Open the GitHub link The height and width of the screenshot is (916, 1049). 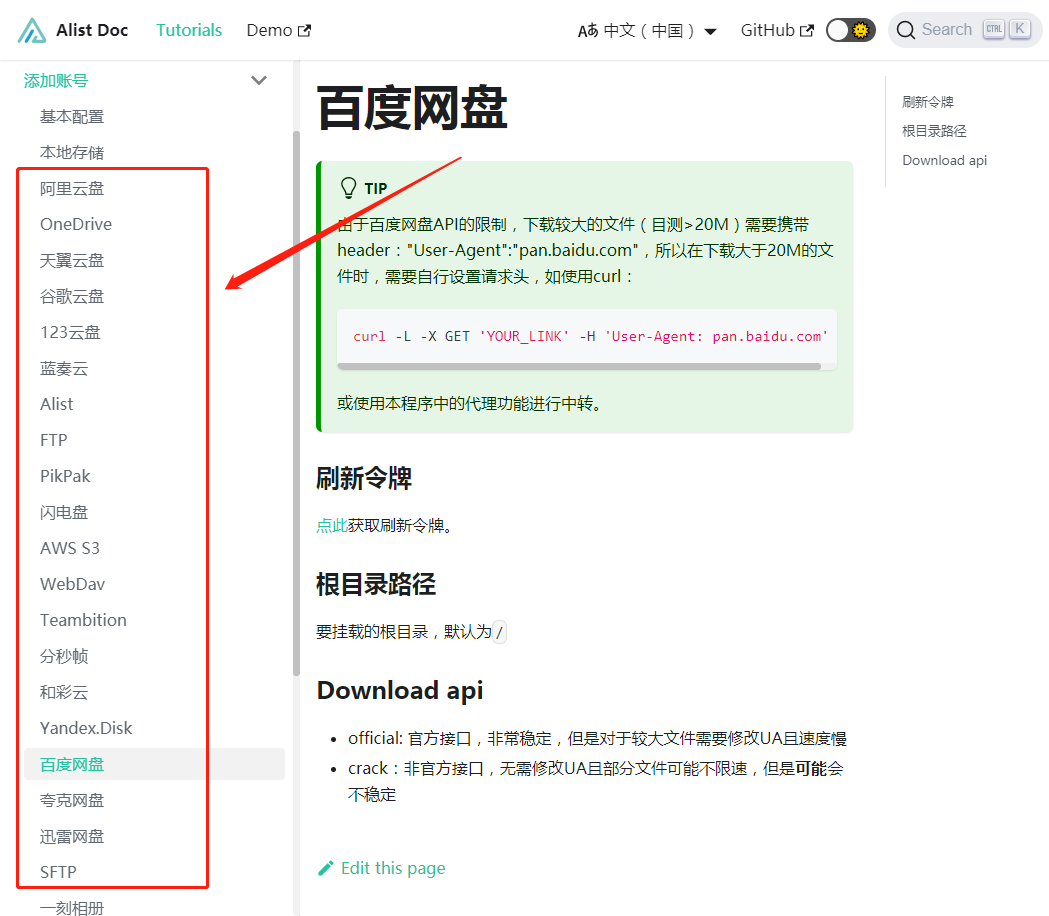click(x=777, y=30)
